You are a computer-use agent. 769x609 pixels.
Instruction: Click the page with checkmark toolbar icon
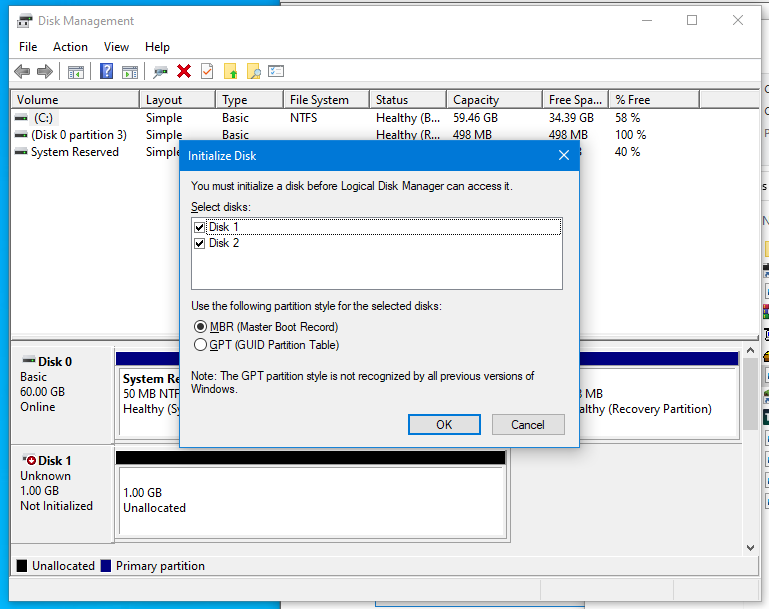point(207,72)
